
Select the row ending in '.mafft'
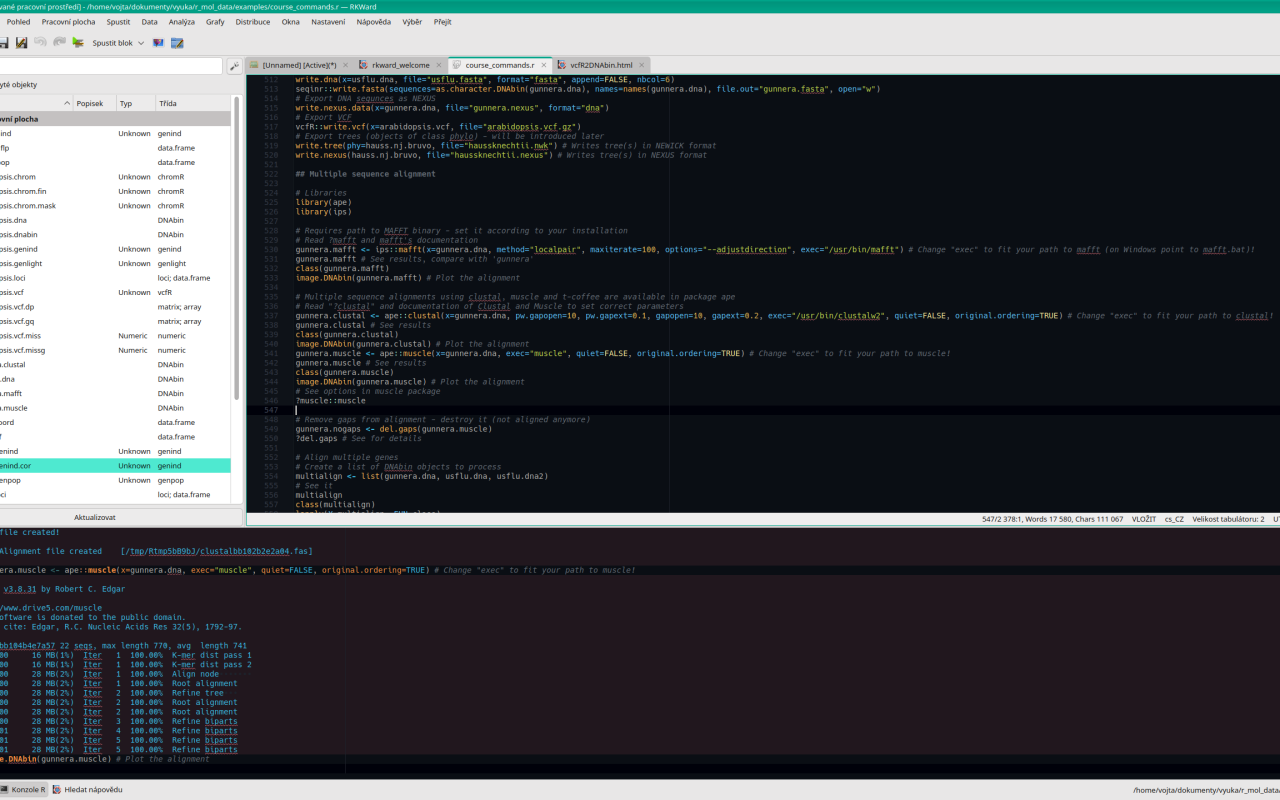[x=115, y=394]
